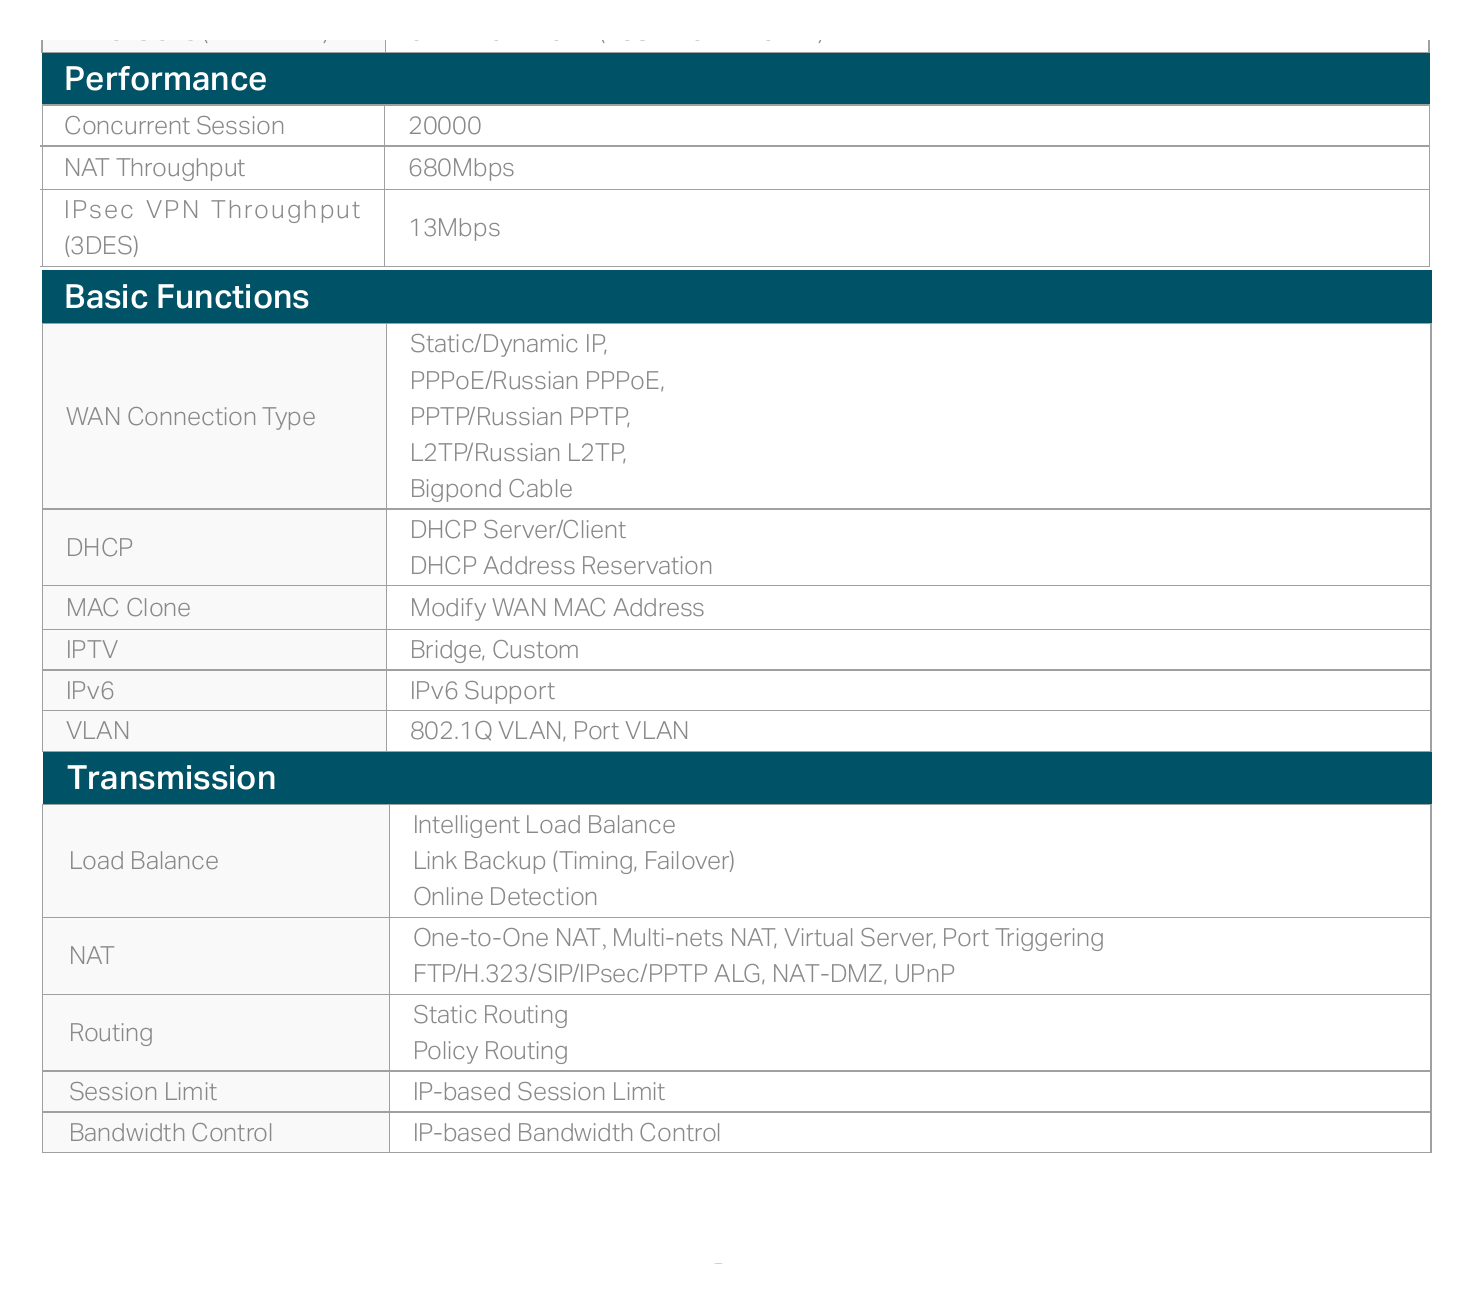This screenshot has height=1304, width=1472.
Task: Click IPsec VPN Throughput (3DES) label
Action: tap(212, 228)
